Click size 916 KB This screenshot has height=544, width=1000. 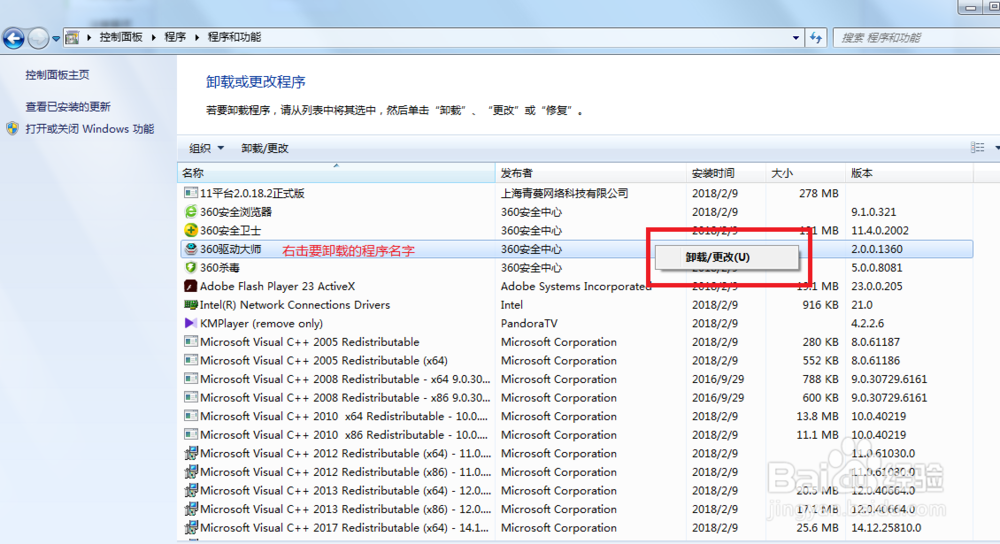tap(820, 305)
